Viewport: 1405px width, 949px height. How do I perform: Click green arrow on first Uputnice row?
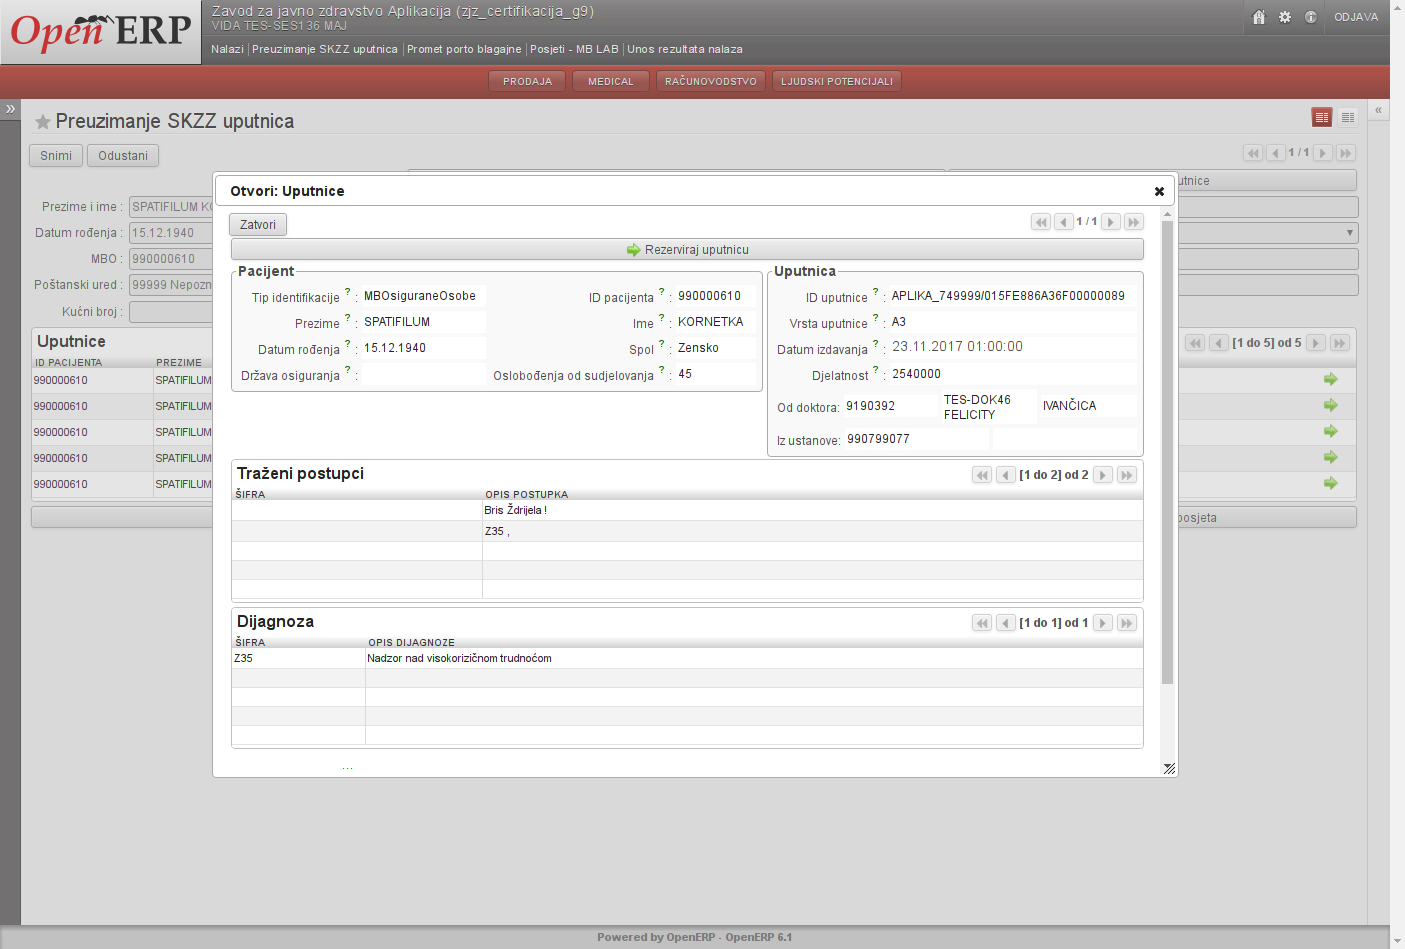(1331, 379)
